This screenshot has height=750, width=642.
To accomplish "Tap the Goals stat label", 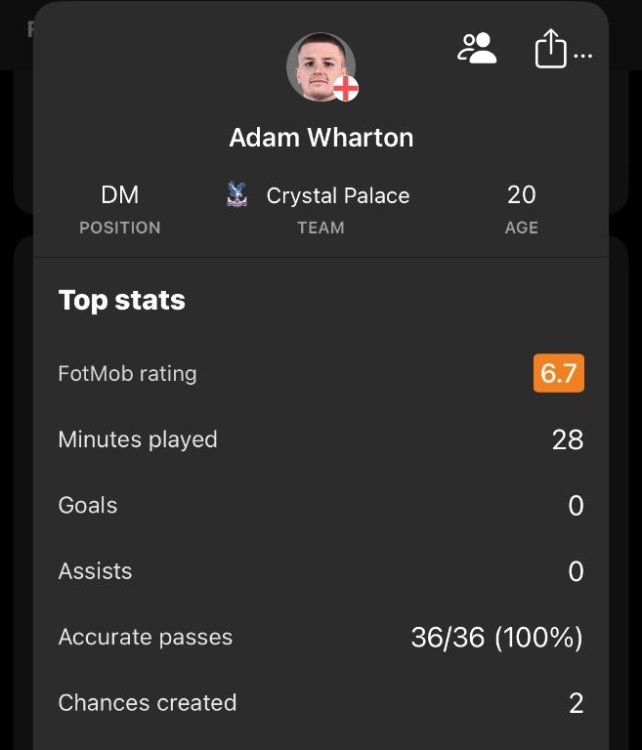I will coord(88,505).
